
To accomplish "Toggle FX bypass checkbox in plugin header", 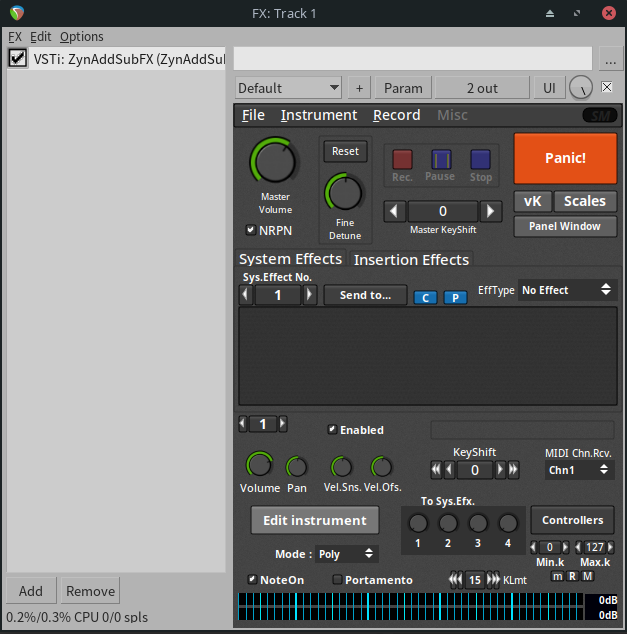I will (x=606, y=87).
